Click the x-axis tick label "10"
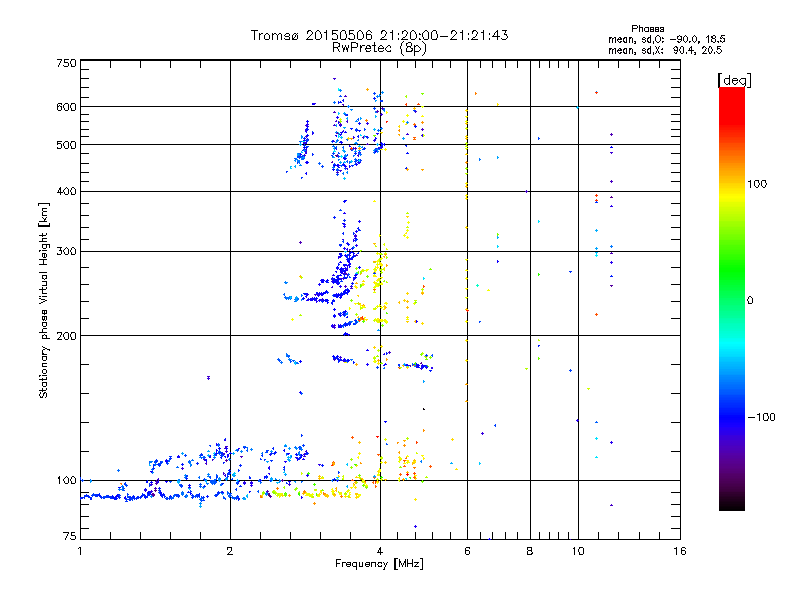Viewport: 800px width, 600px height. click(578, 551)
